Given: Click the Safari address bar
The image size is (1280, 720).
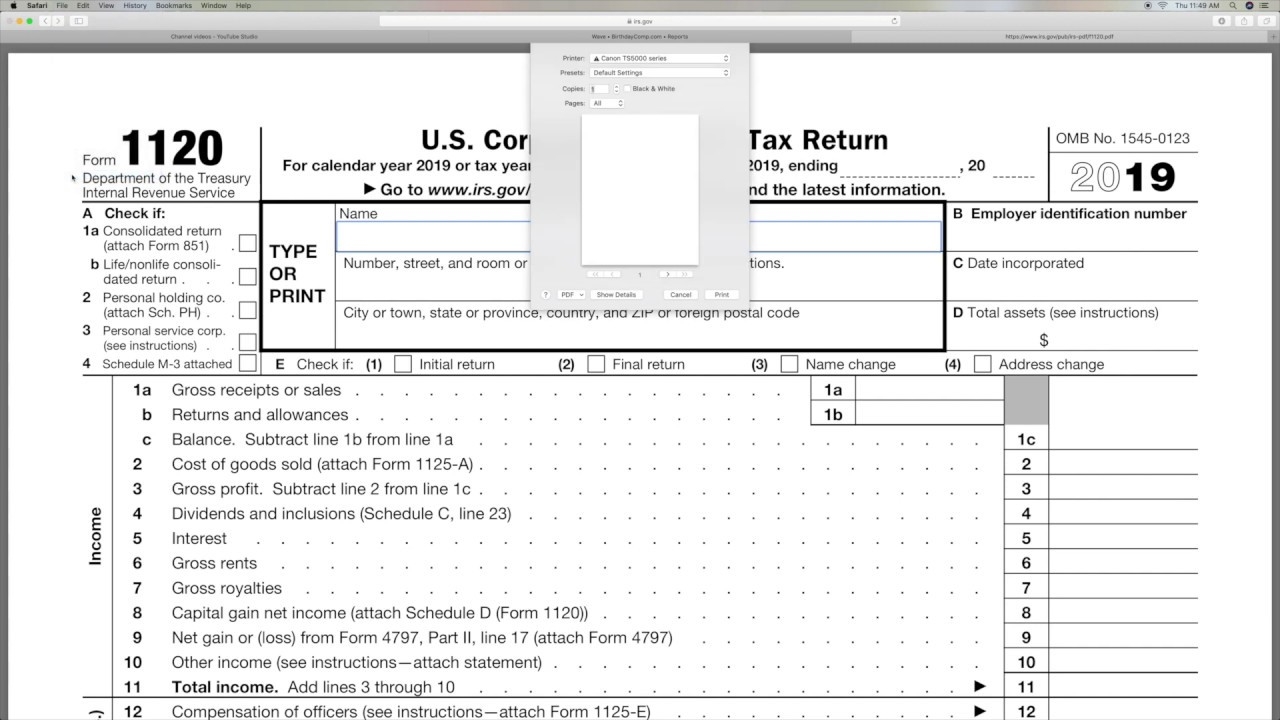Looking at the screenshot, I should 640,21.
